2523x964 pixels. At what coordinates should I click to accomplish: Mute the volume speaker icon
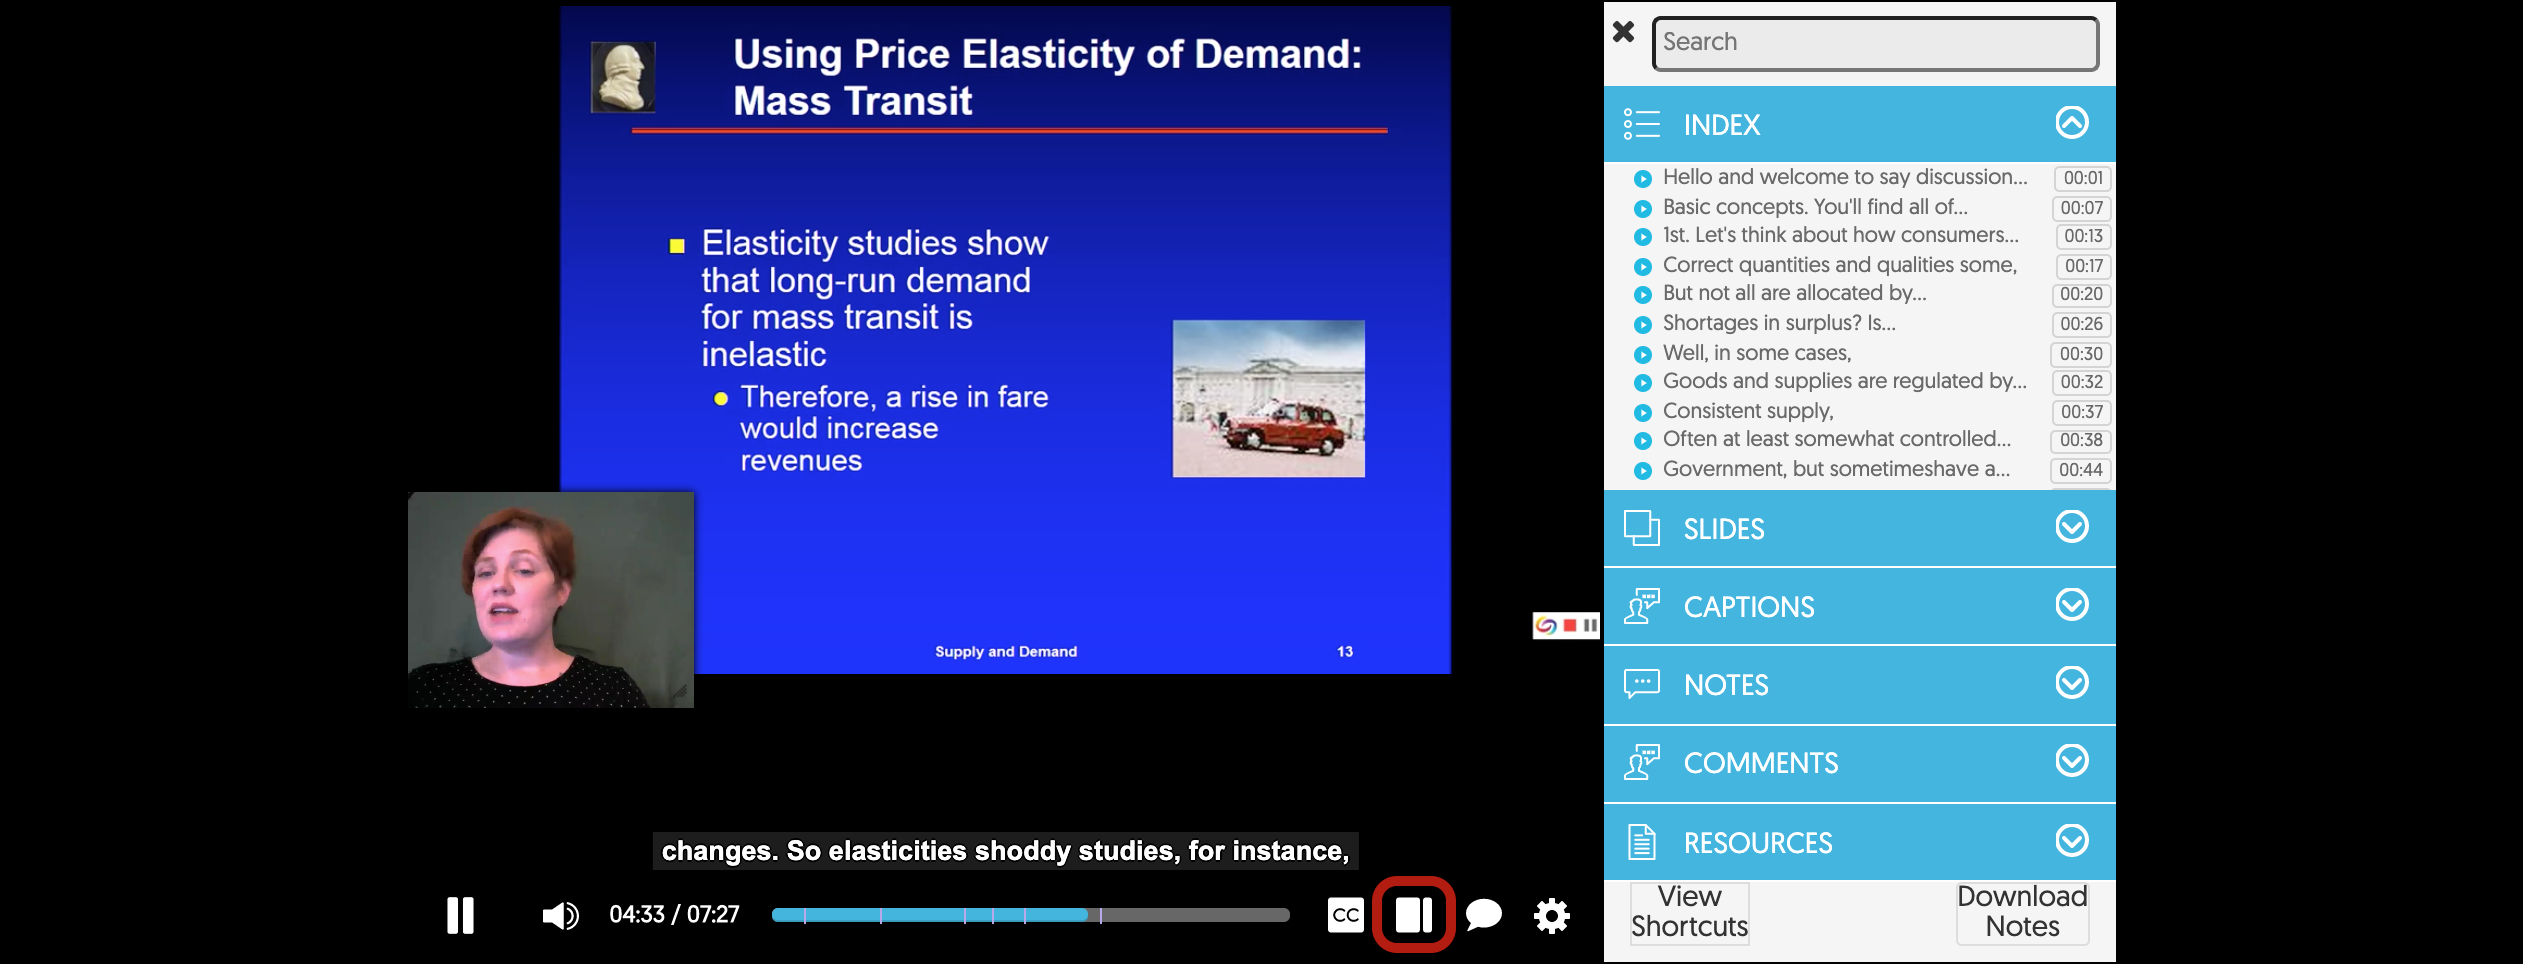559,915
